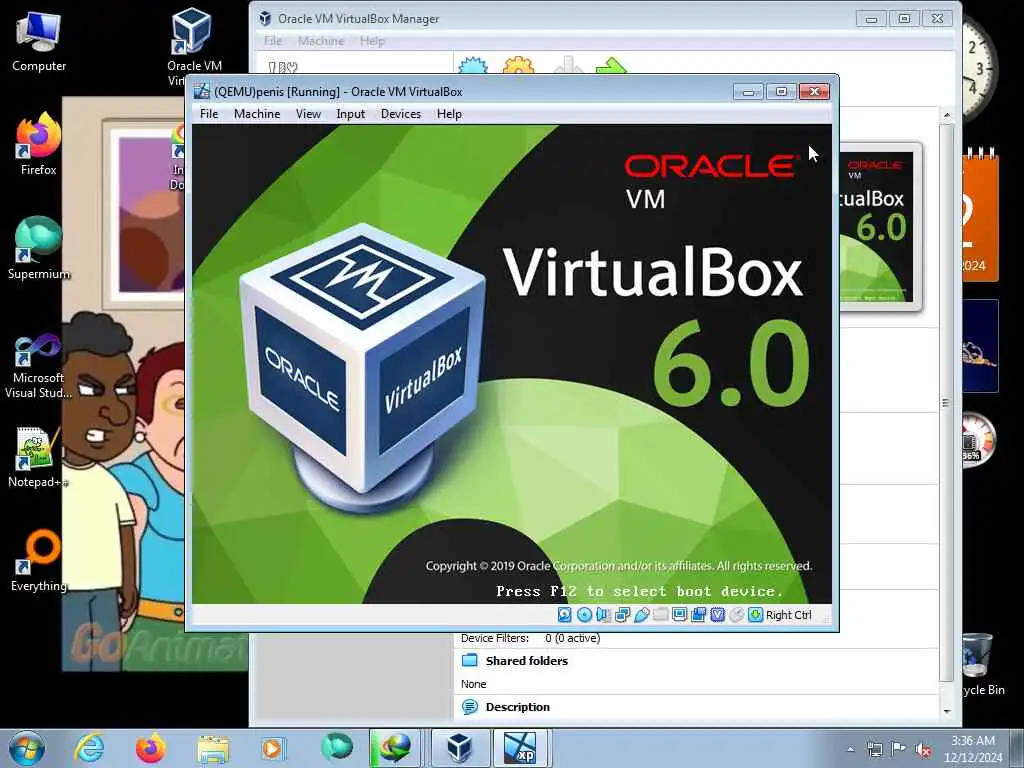The height and width of the screenshot is (768, 1024).
Task: Show hidden tray icons arrow
Action: tap(850, 749)
